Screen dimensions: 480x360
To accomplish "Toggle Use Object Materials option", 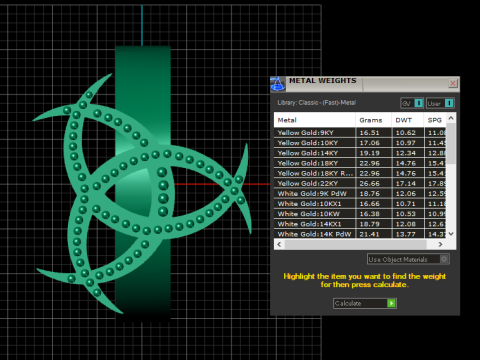I will [408, 259].
